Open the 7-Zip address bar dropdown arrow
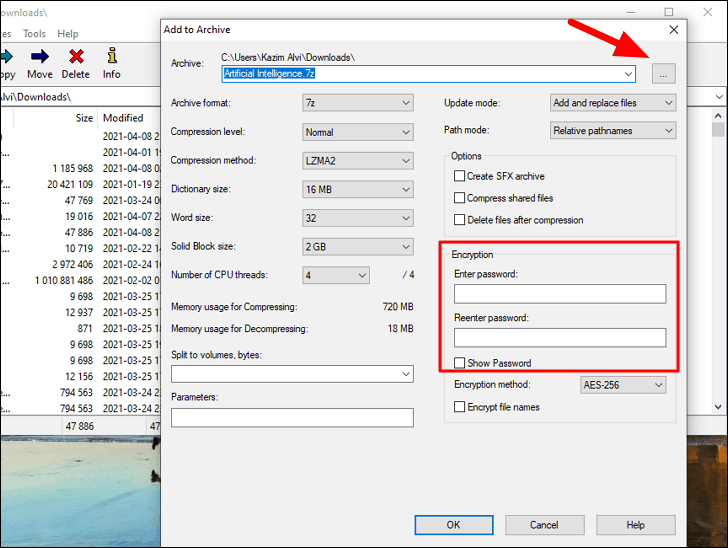The image size is (728, 548). pos(719,97)
